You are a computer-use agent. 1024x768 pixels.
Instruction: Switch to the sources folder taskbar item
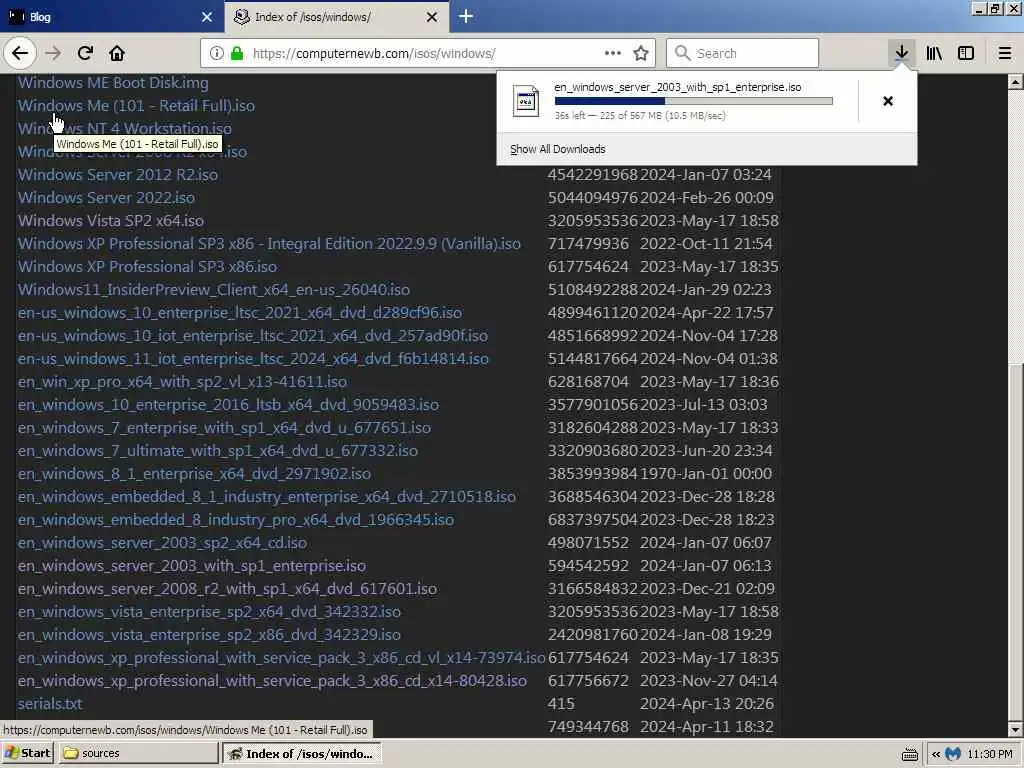point(138,753)
